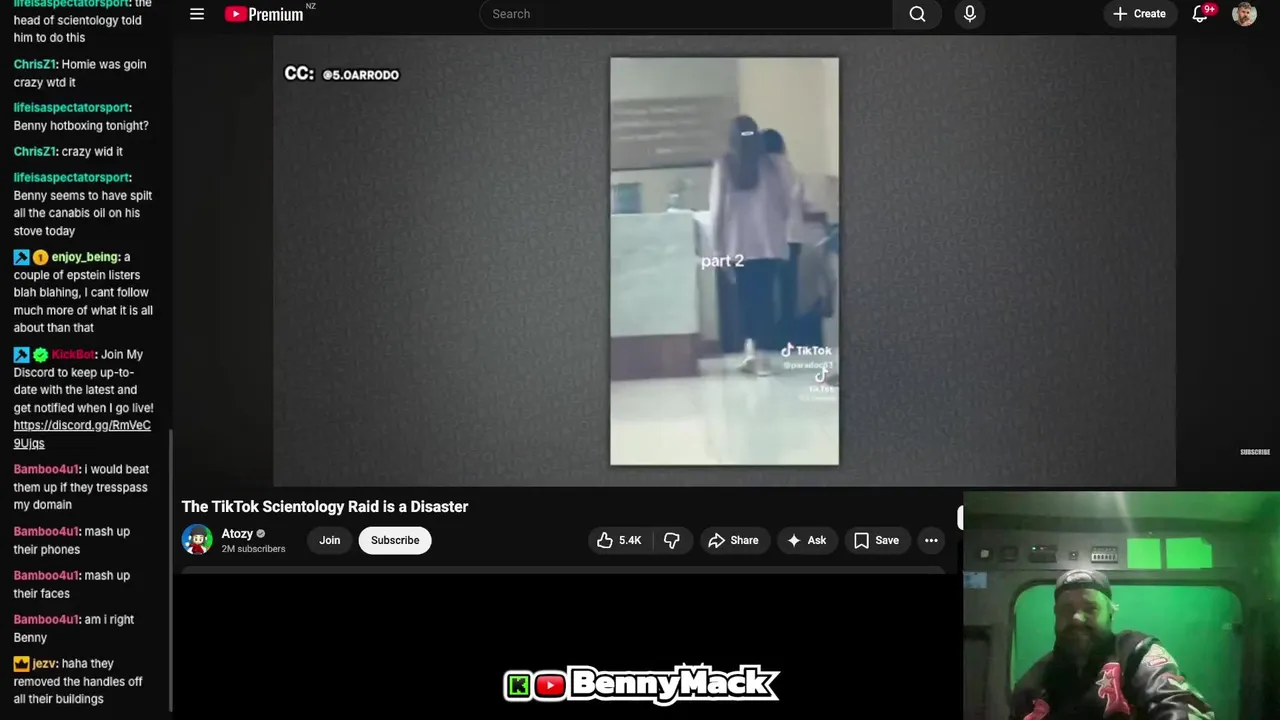Save the video to a playlist
The image size is (1280, 720).
[876, 540]
